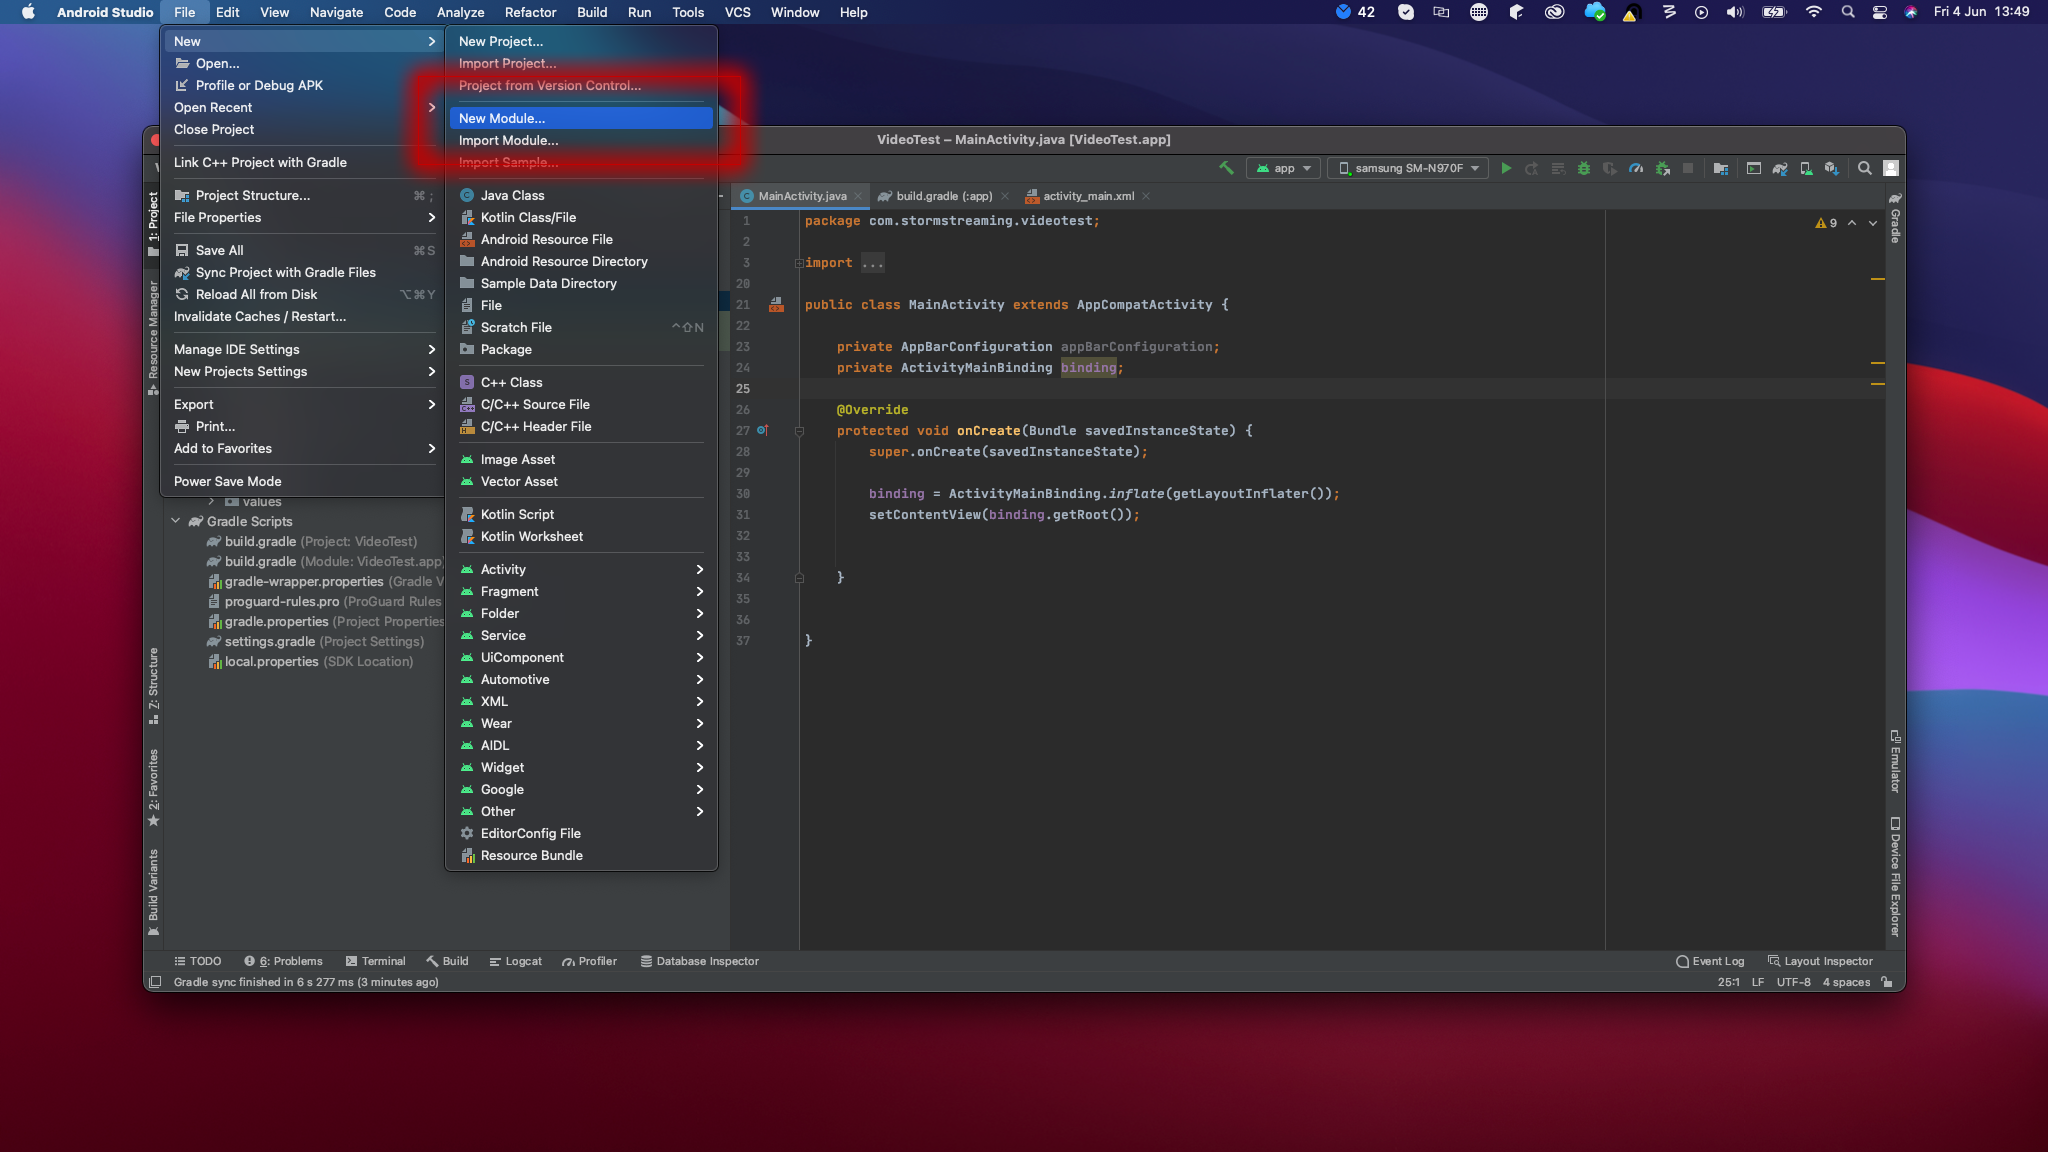
Task: Open the 6: Problems tool window
Action: tap(283, 961)
